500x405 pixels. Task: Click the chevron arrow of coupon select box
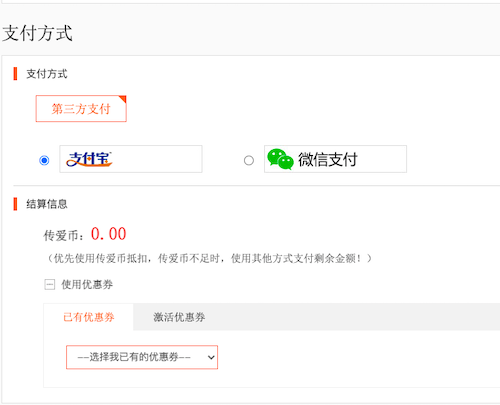click(x=211, y=357)
